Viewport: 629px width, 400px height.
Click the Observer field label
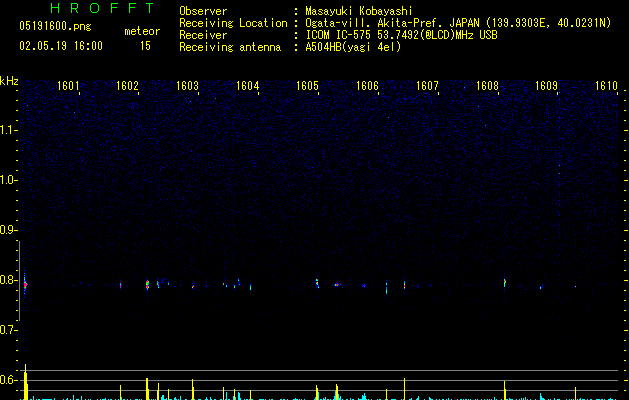203,11
